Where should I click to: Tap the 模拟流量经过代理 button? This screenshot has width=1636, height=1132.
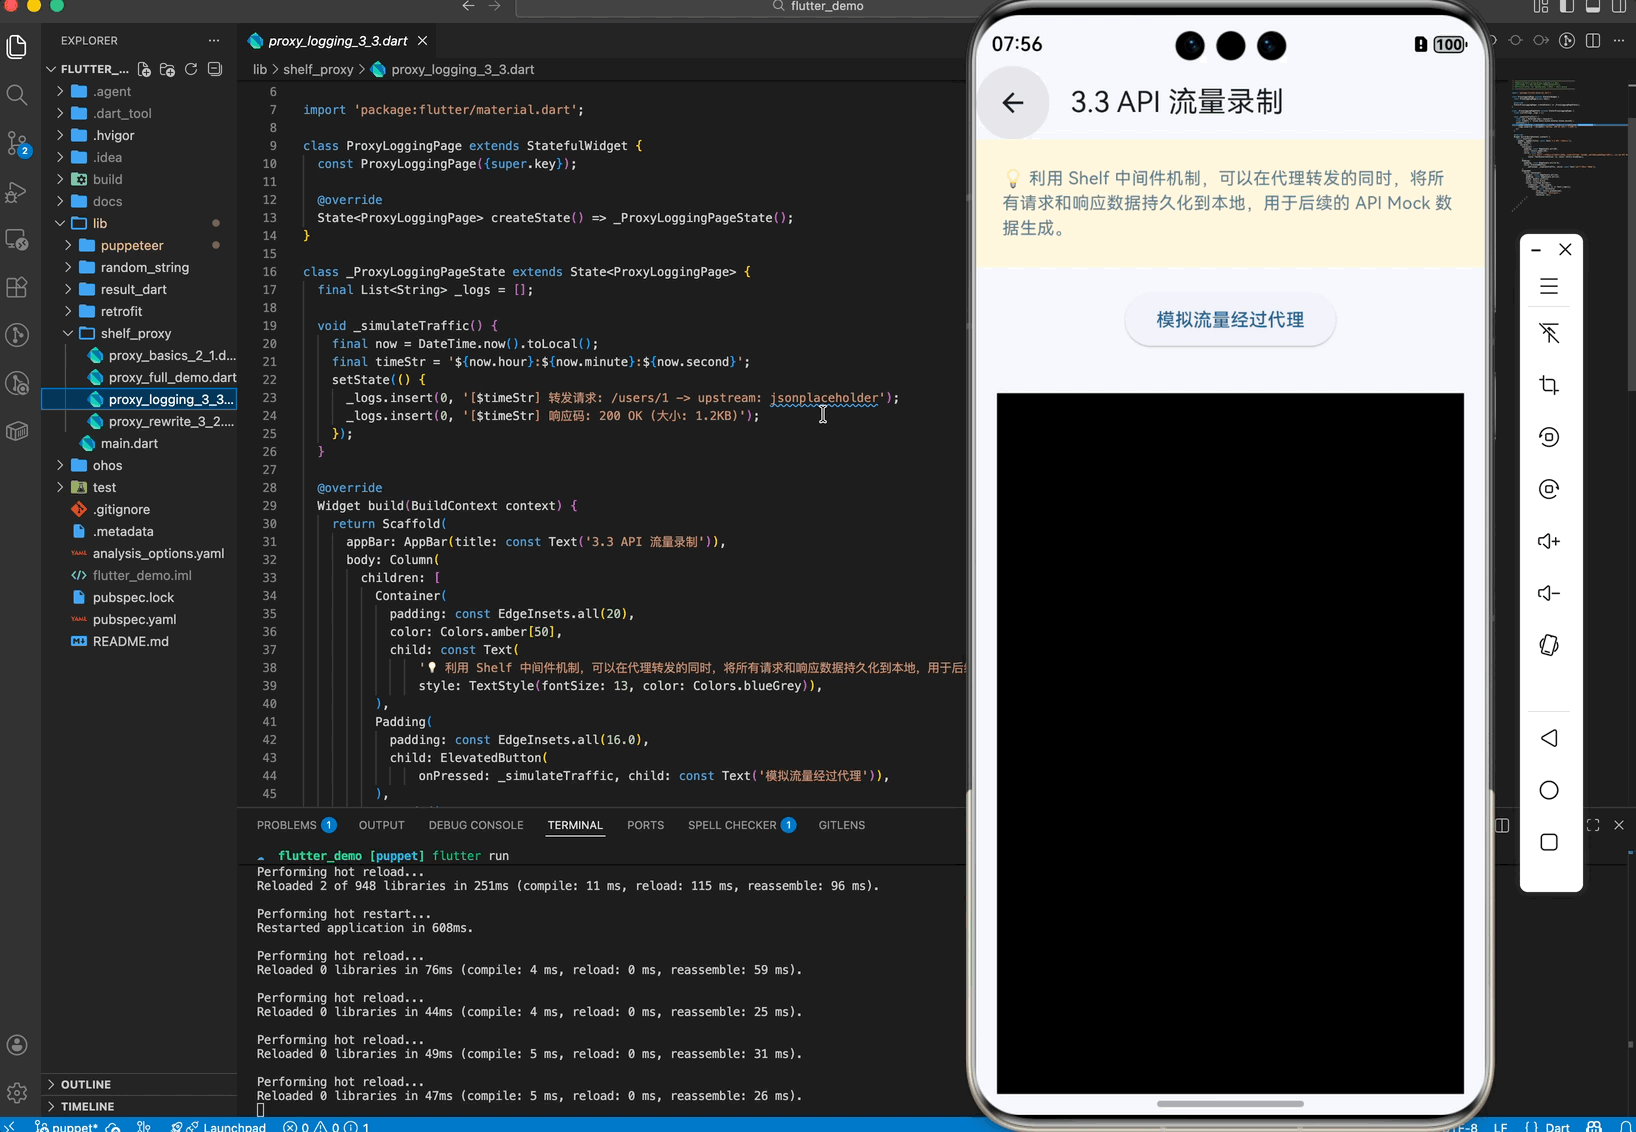[1230, 320]
